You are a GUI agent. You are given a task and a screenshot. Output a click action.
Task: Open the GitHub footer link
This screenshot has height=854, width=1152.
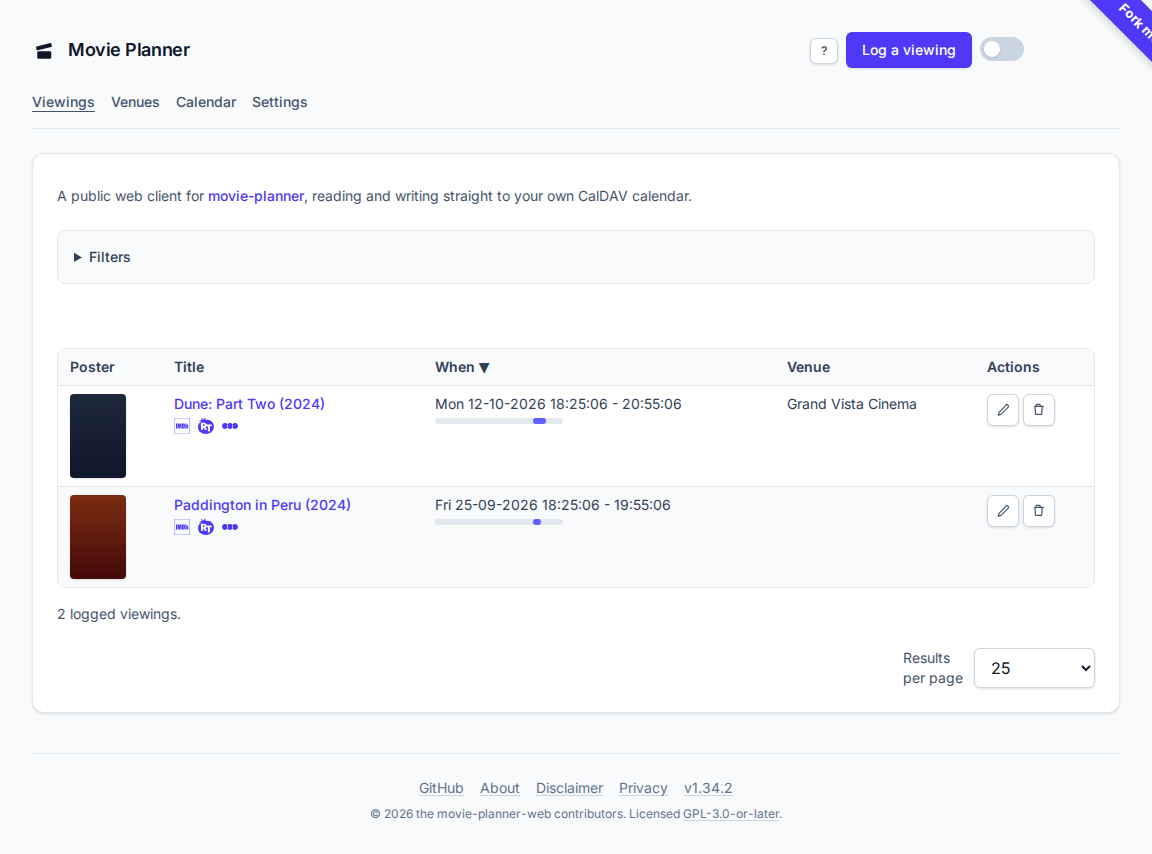point(441,788)
